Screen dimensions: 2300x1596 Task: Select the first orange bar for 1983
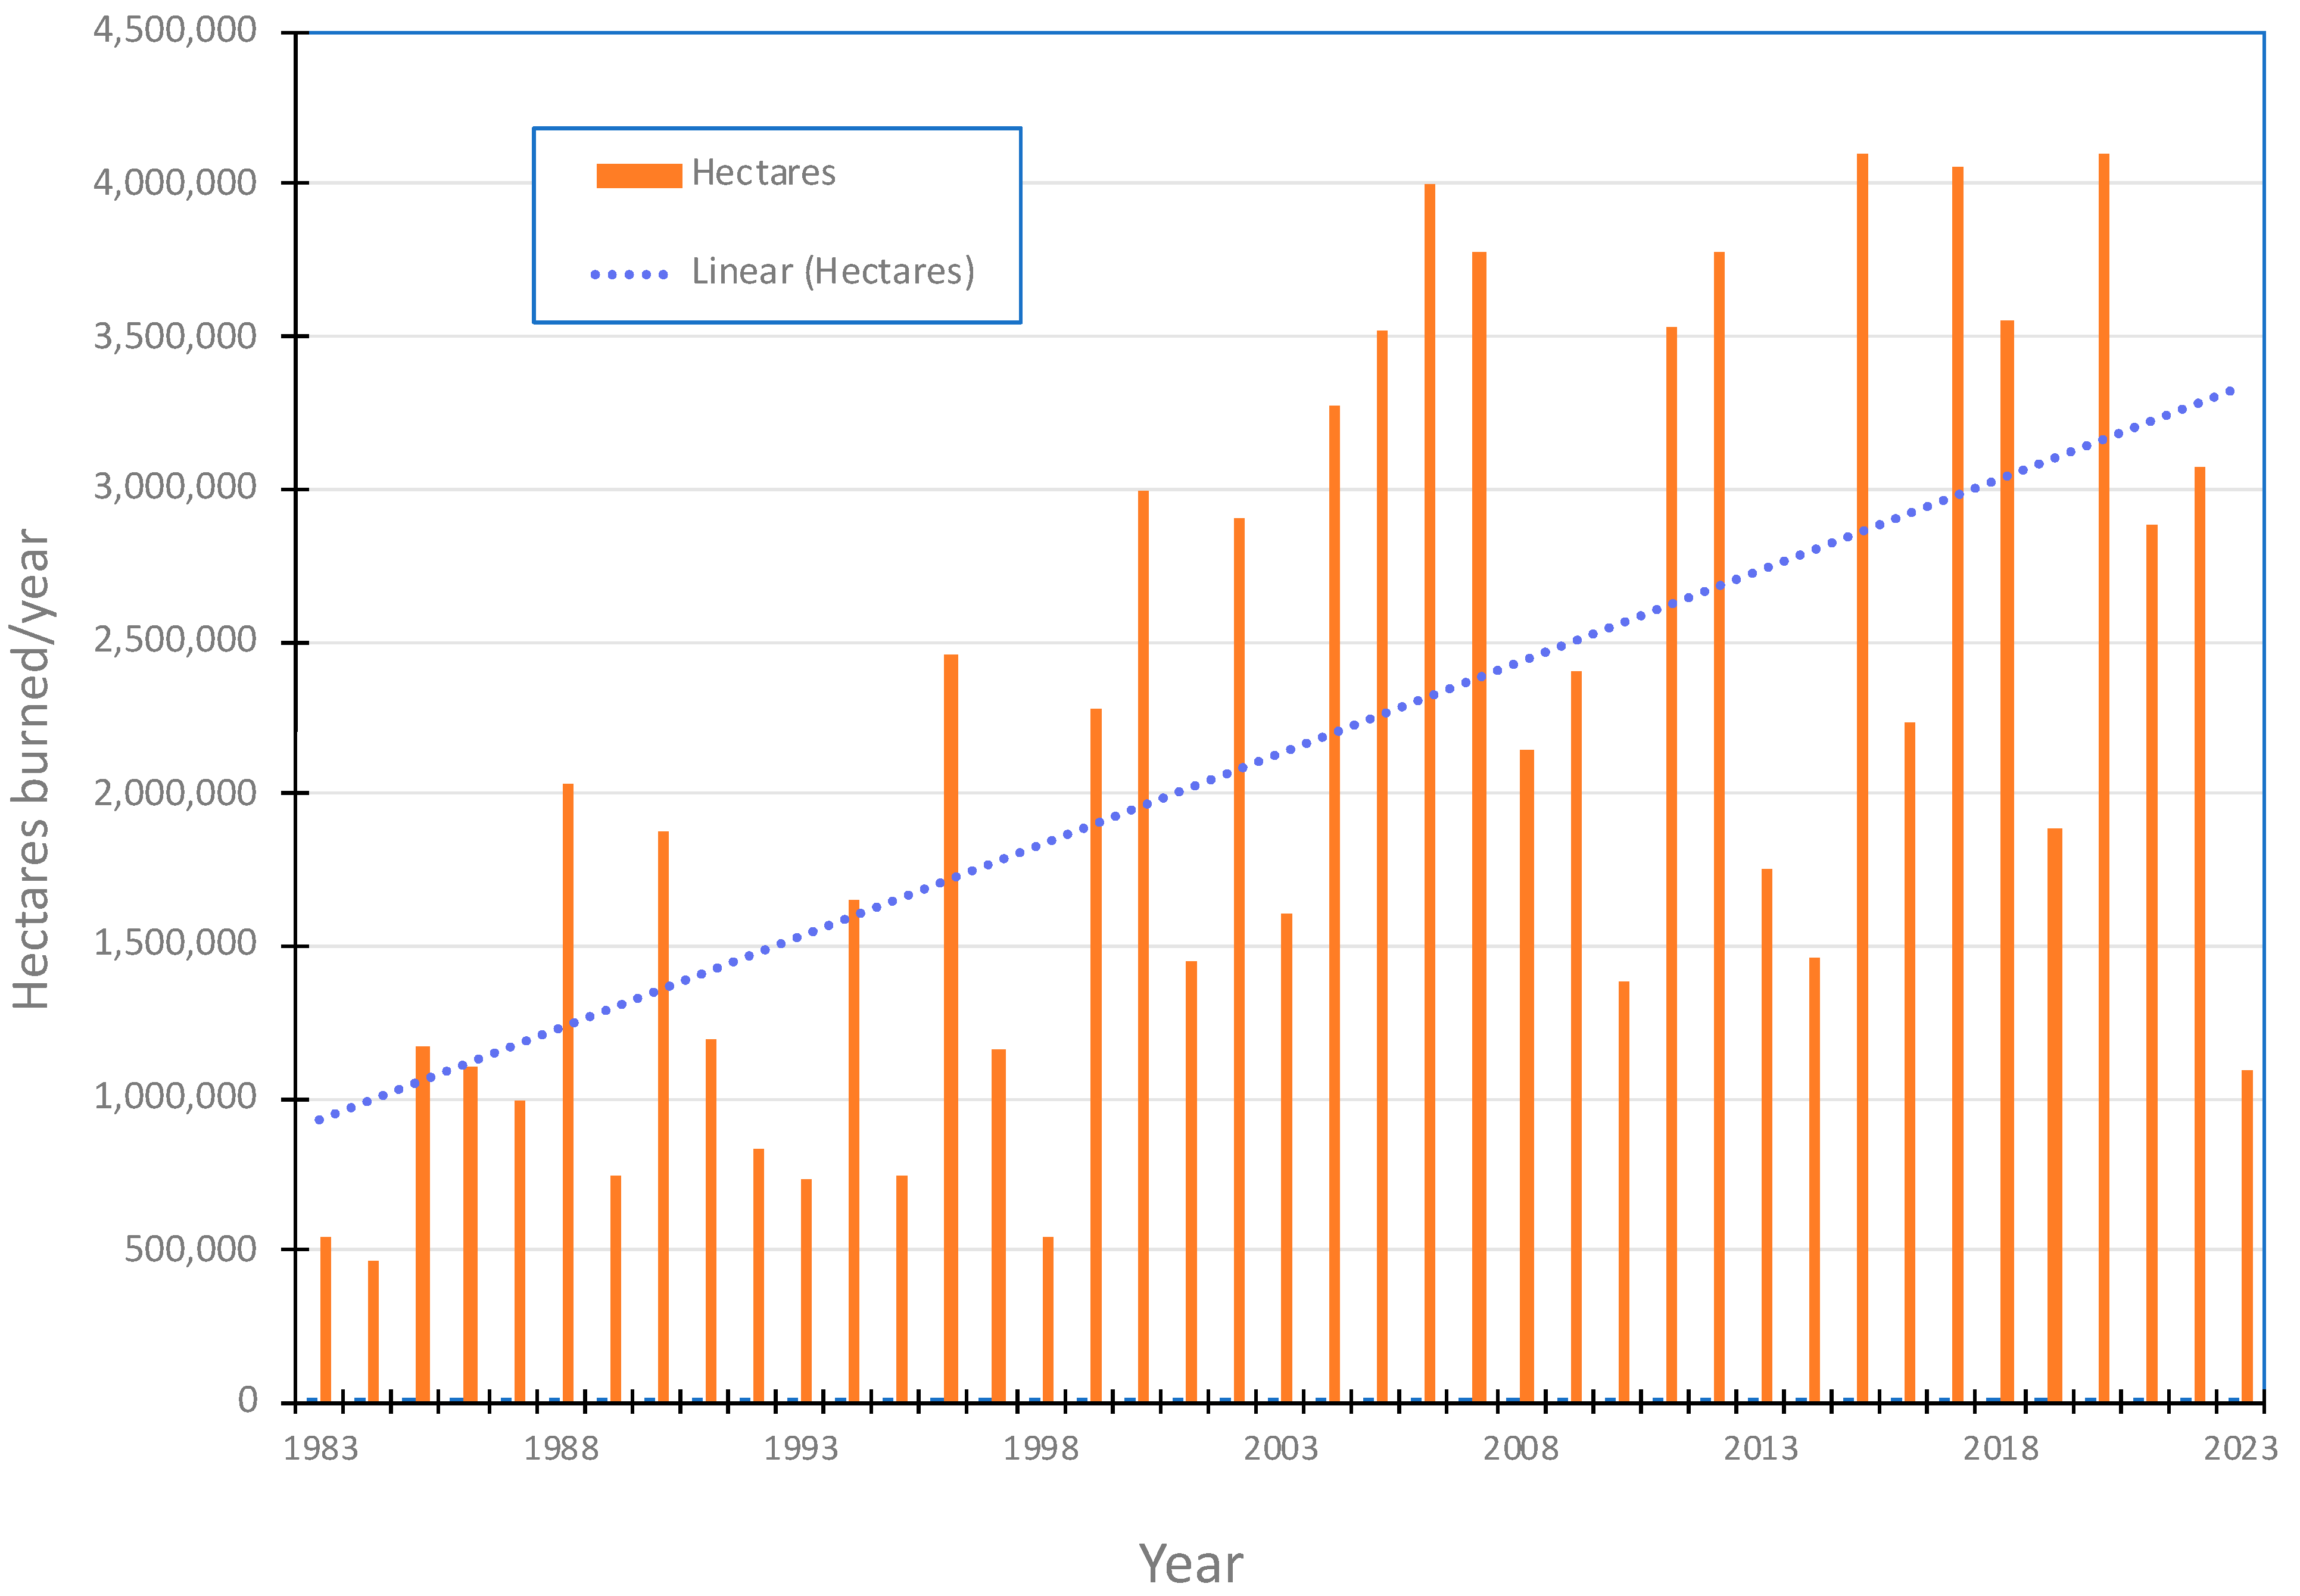[325, 1320]
